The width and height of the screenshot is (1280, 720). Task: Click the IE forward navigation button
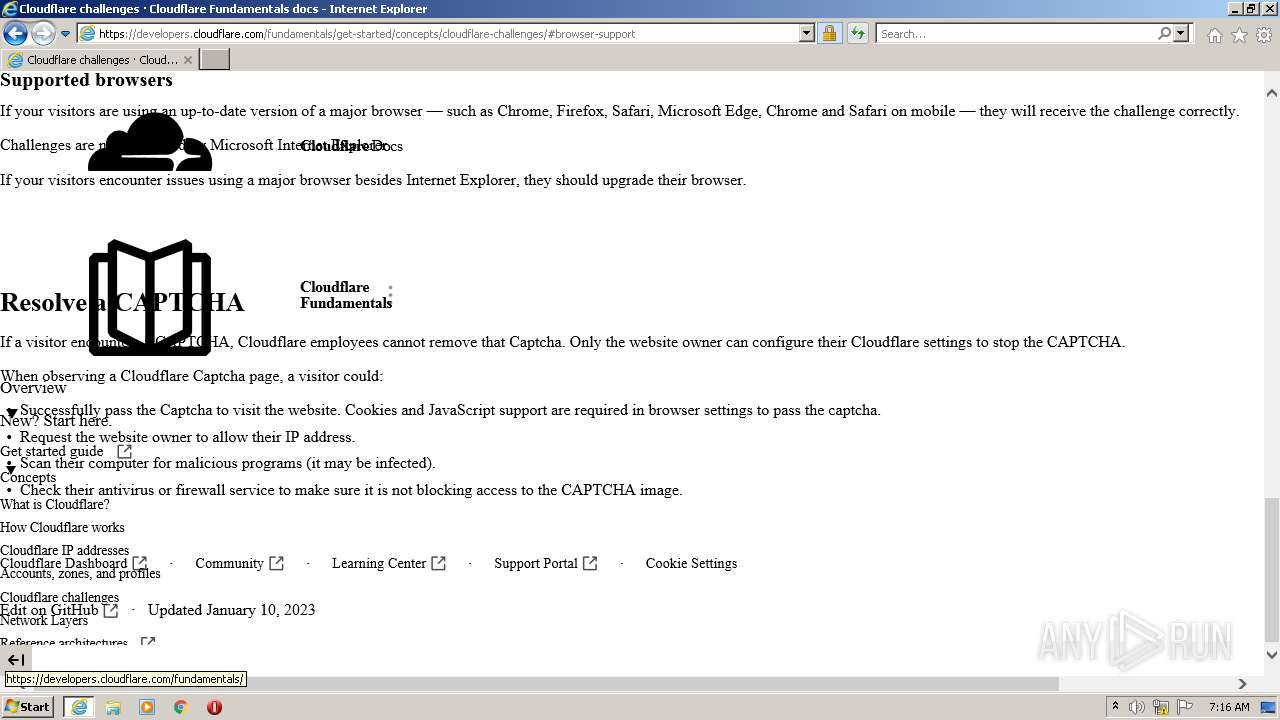click(x=43, y=33)
